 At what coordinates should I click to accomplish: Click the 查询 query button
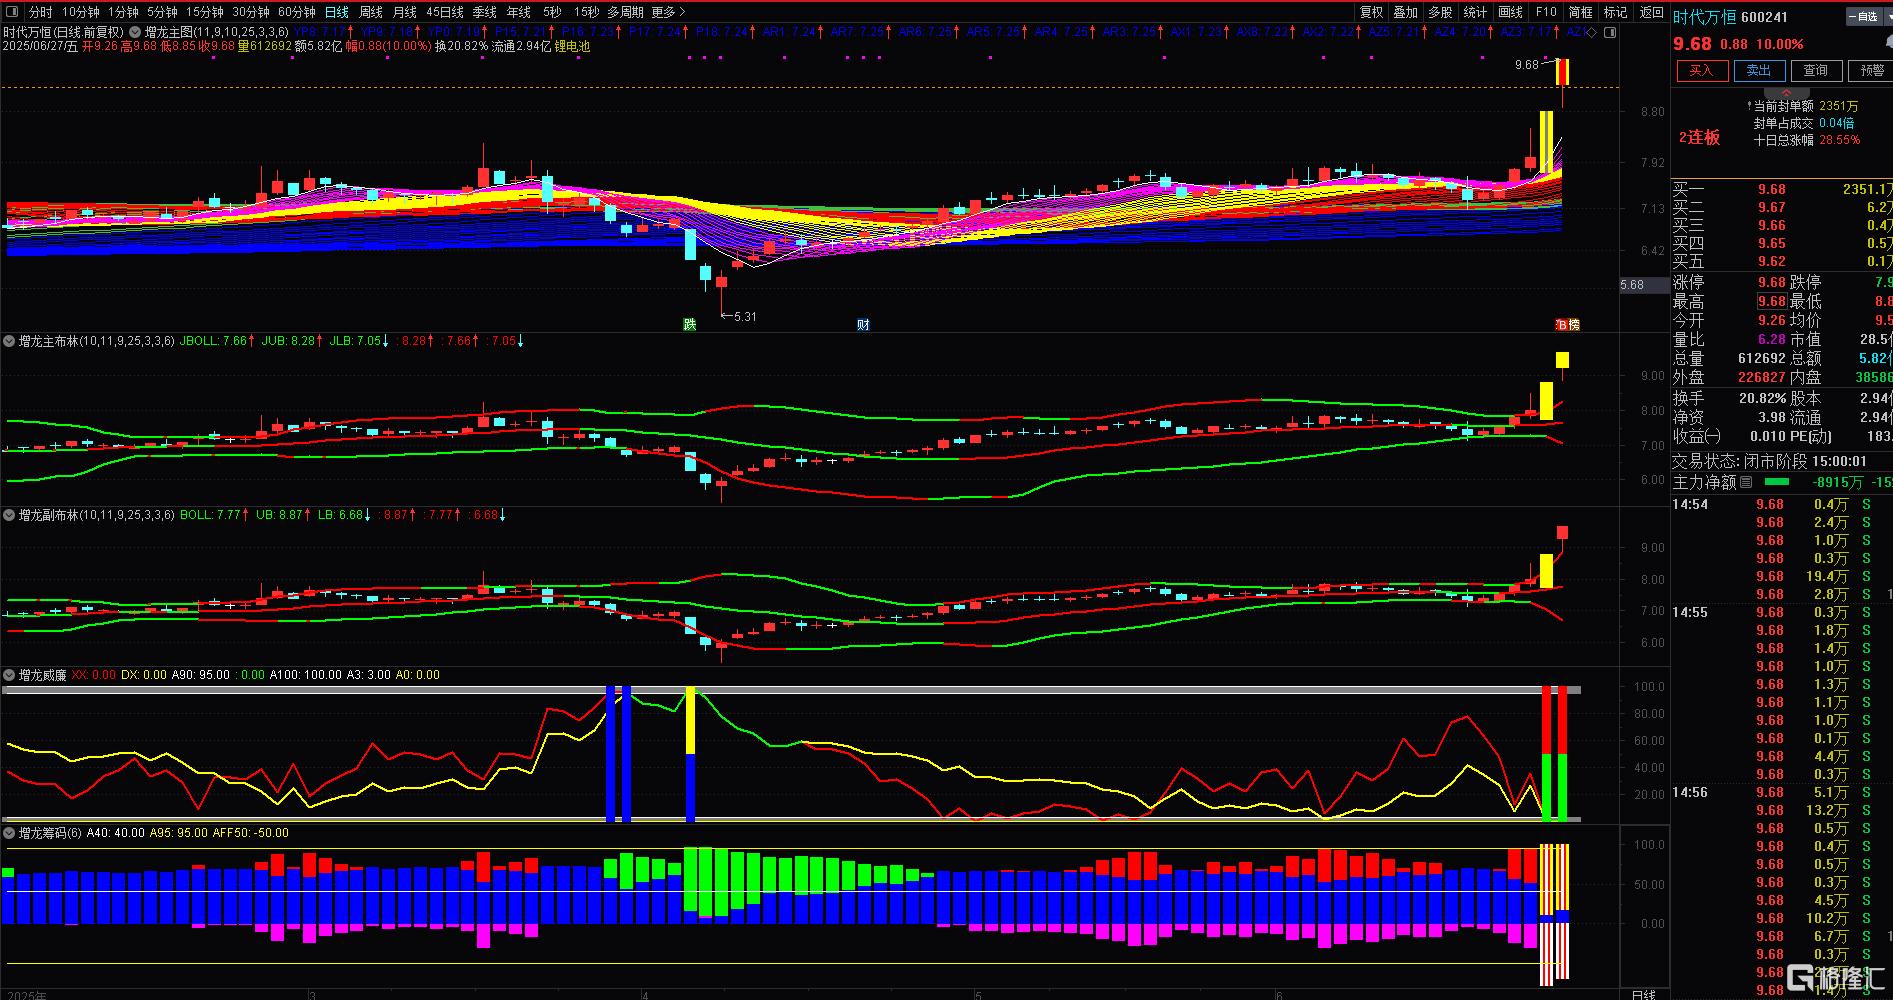[1815, 70]
